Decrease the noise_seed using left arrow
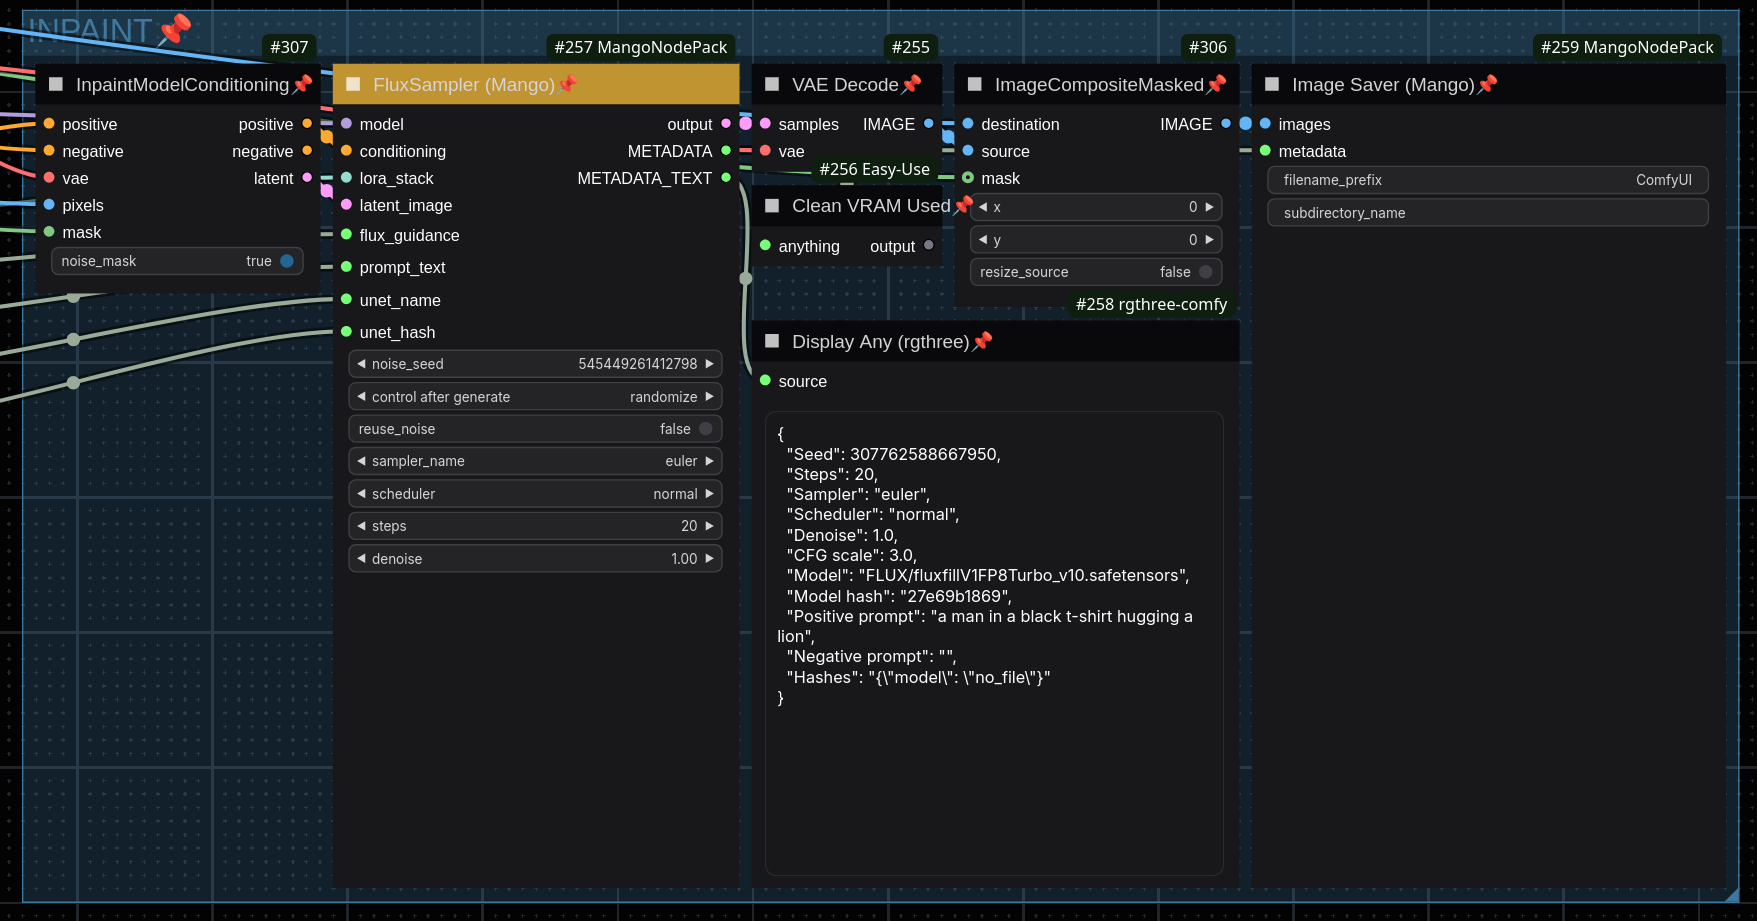1757x921 pixels. [x=361, y=364]
